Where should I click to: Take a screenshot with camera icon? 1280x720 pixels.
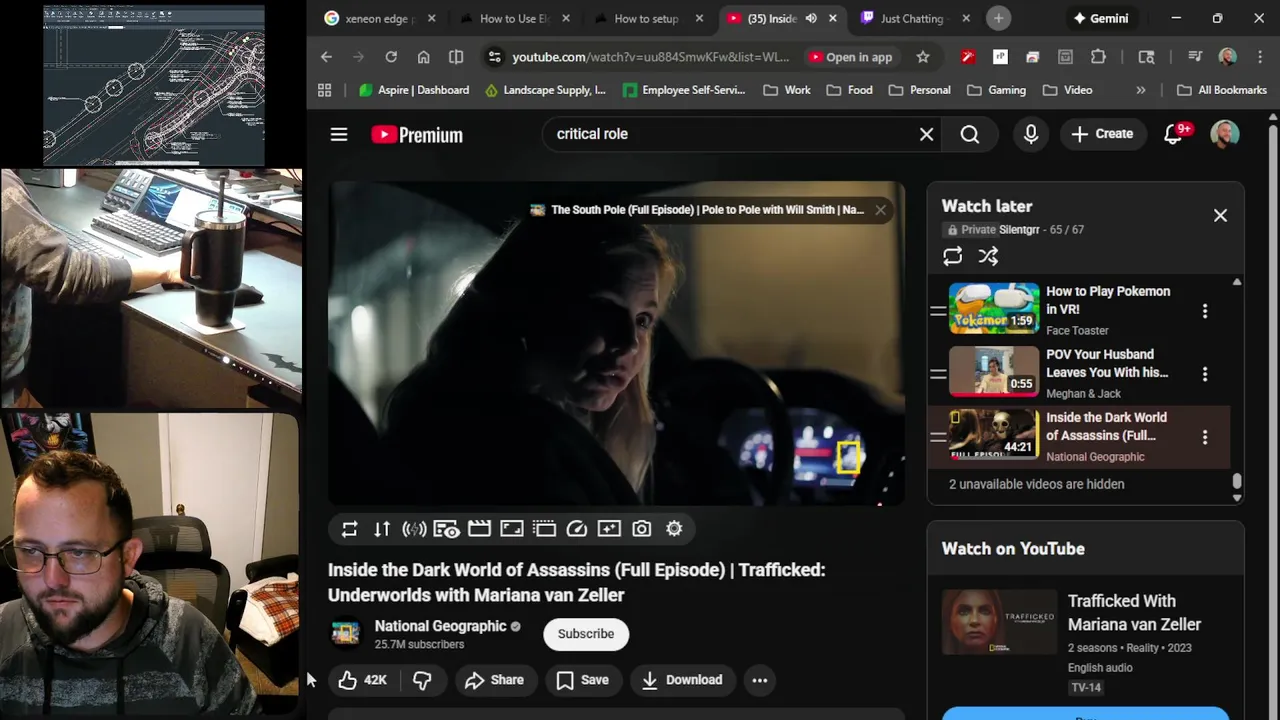(x=642, y=529)
